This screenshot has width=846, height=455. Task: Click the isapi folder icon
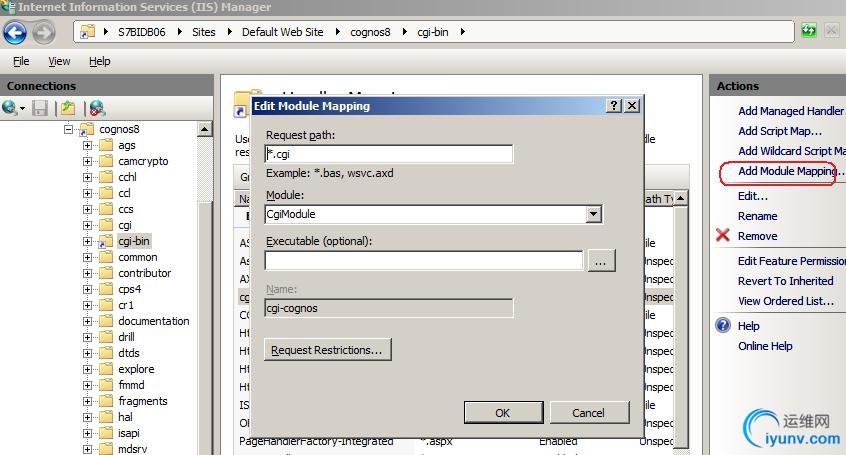[x=106, y=433]
